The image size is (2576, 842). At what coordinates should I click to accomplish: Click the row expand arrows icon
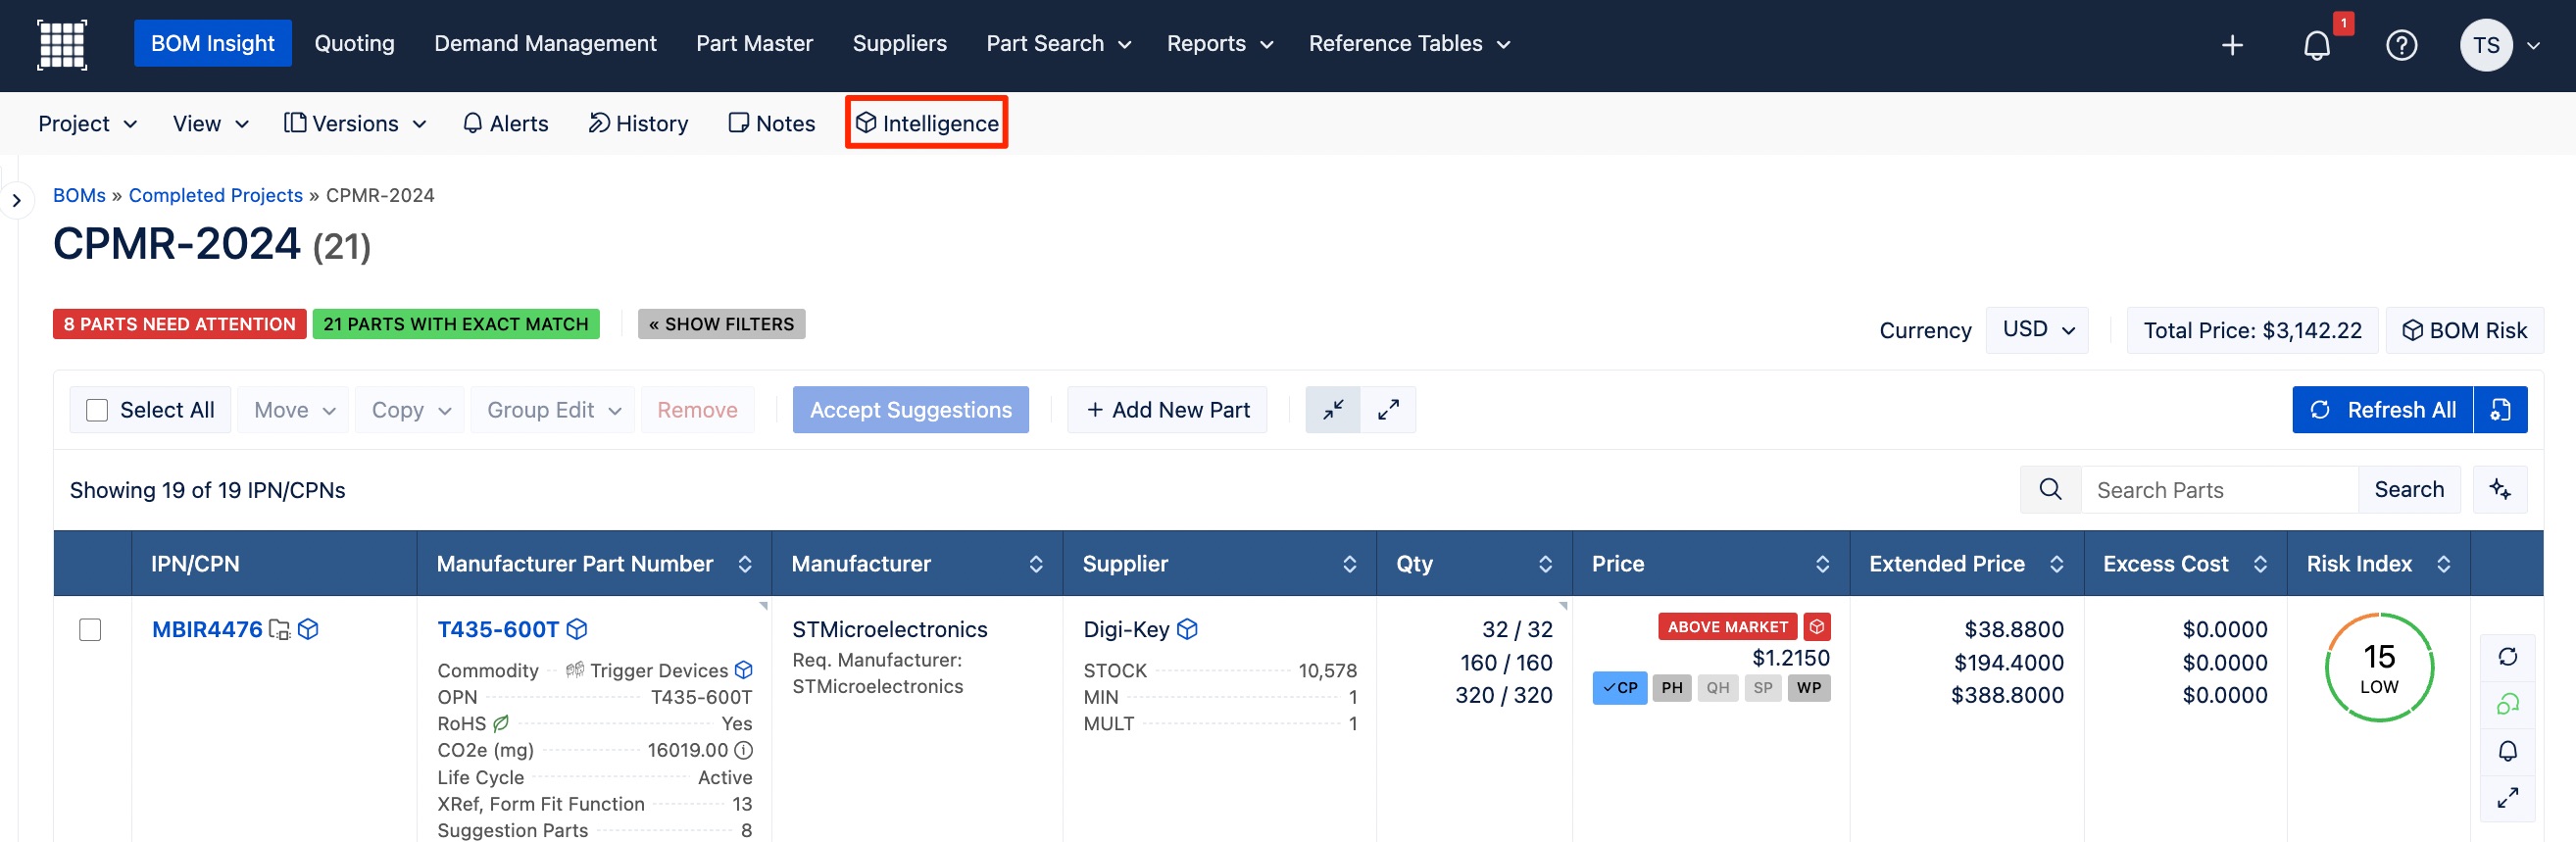point(2507,798)
